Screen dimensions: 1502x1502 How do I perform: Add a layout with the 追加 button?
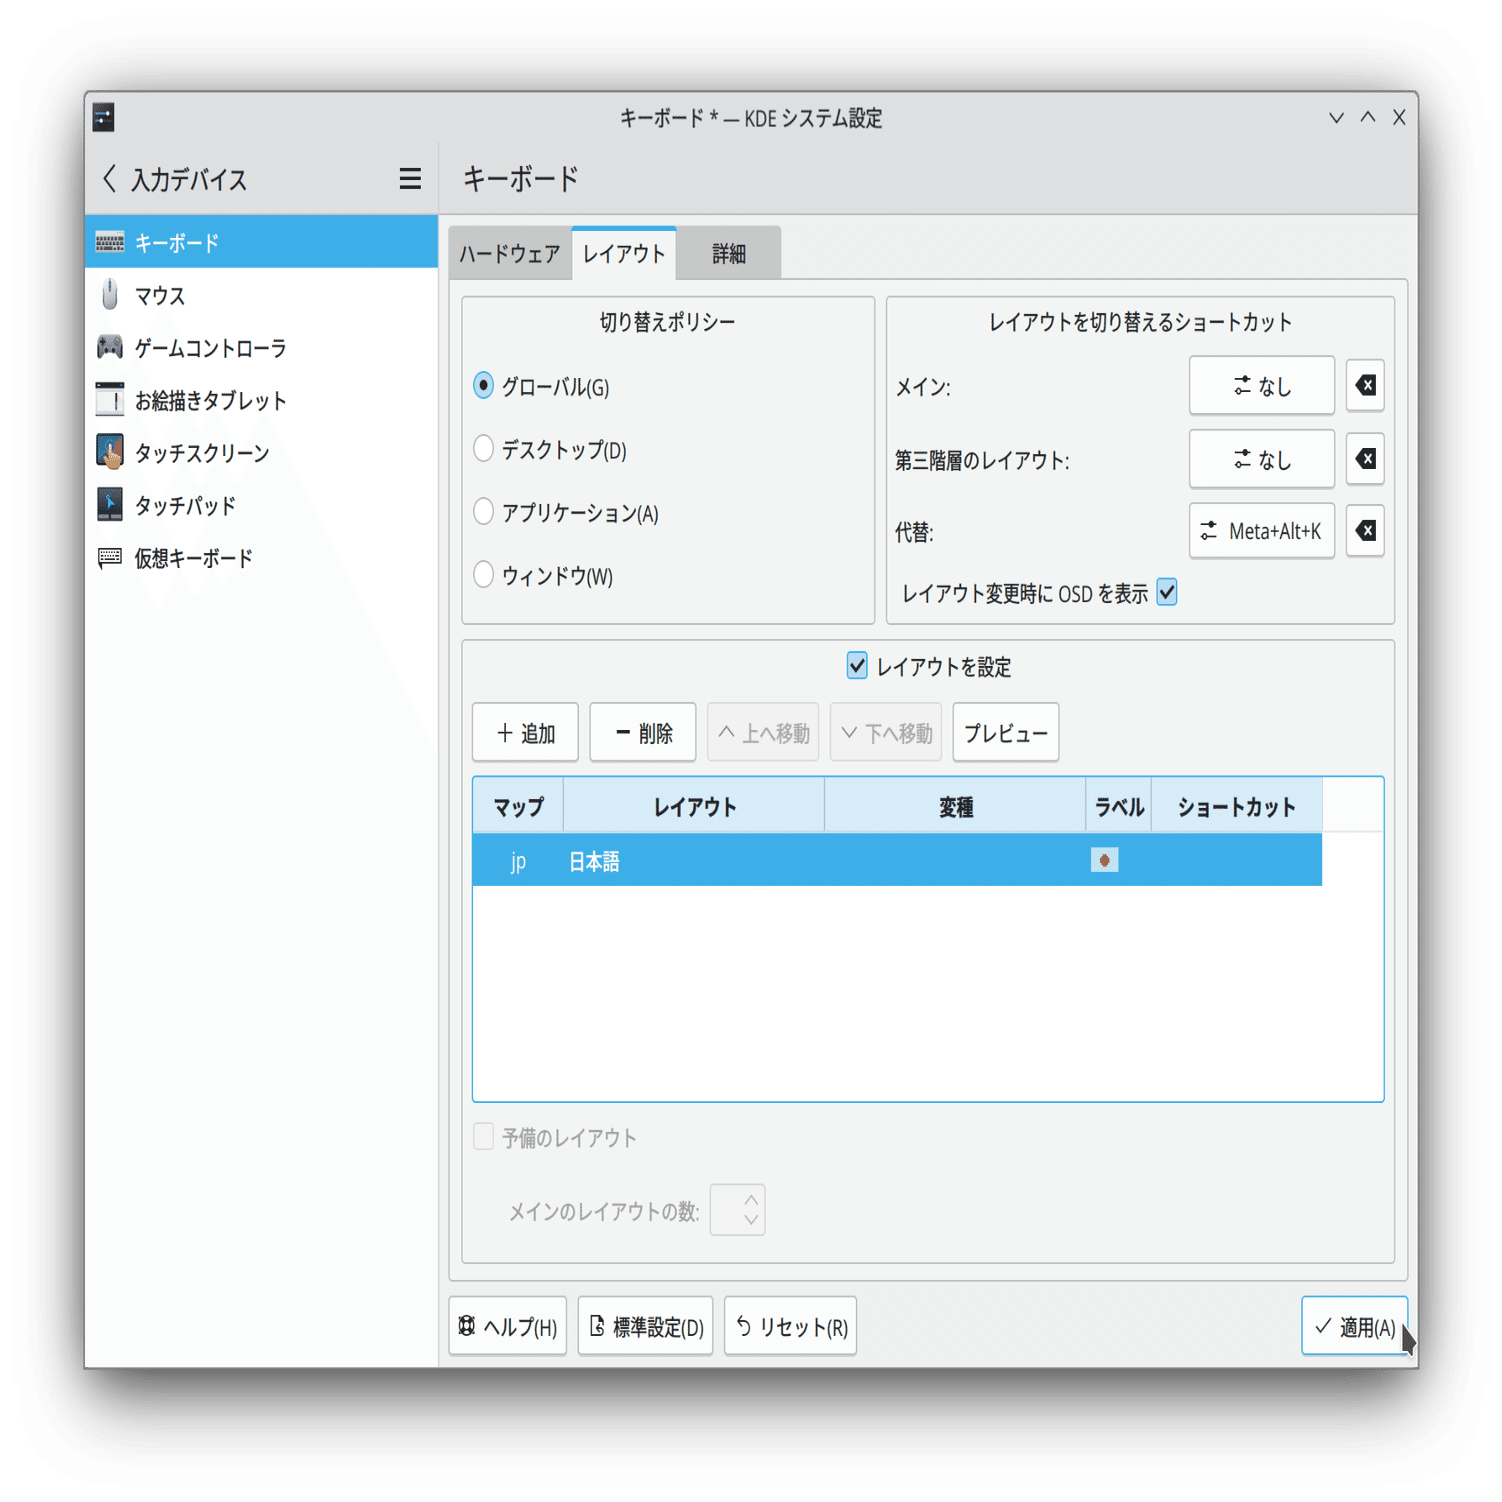pyautogui.click(x=525, y=731)
